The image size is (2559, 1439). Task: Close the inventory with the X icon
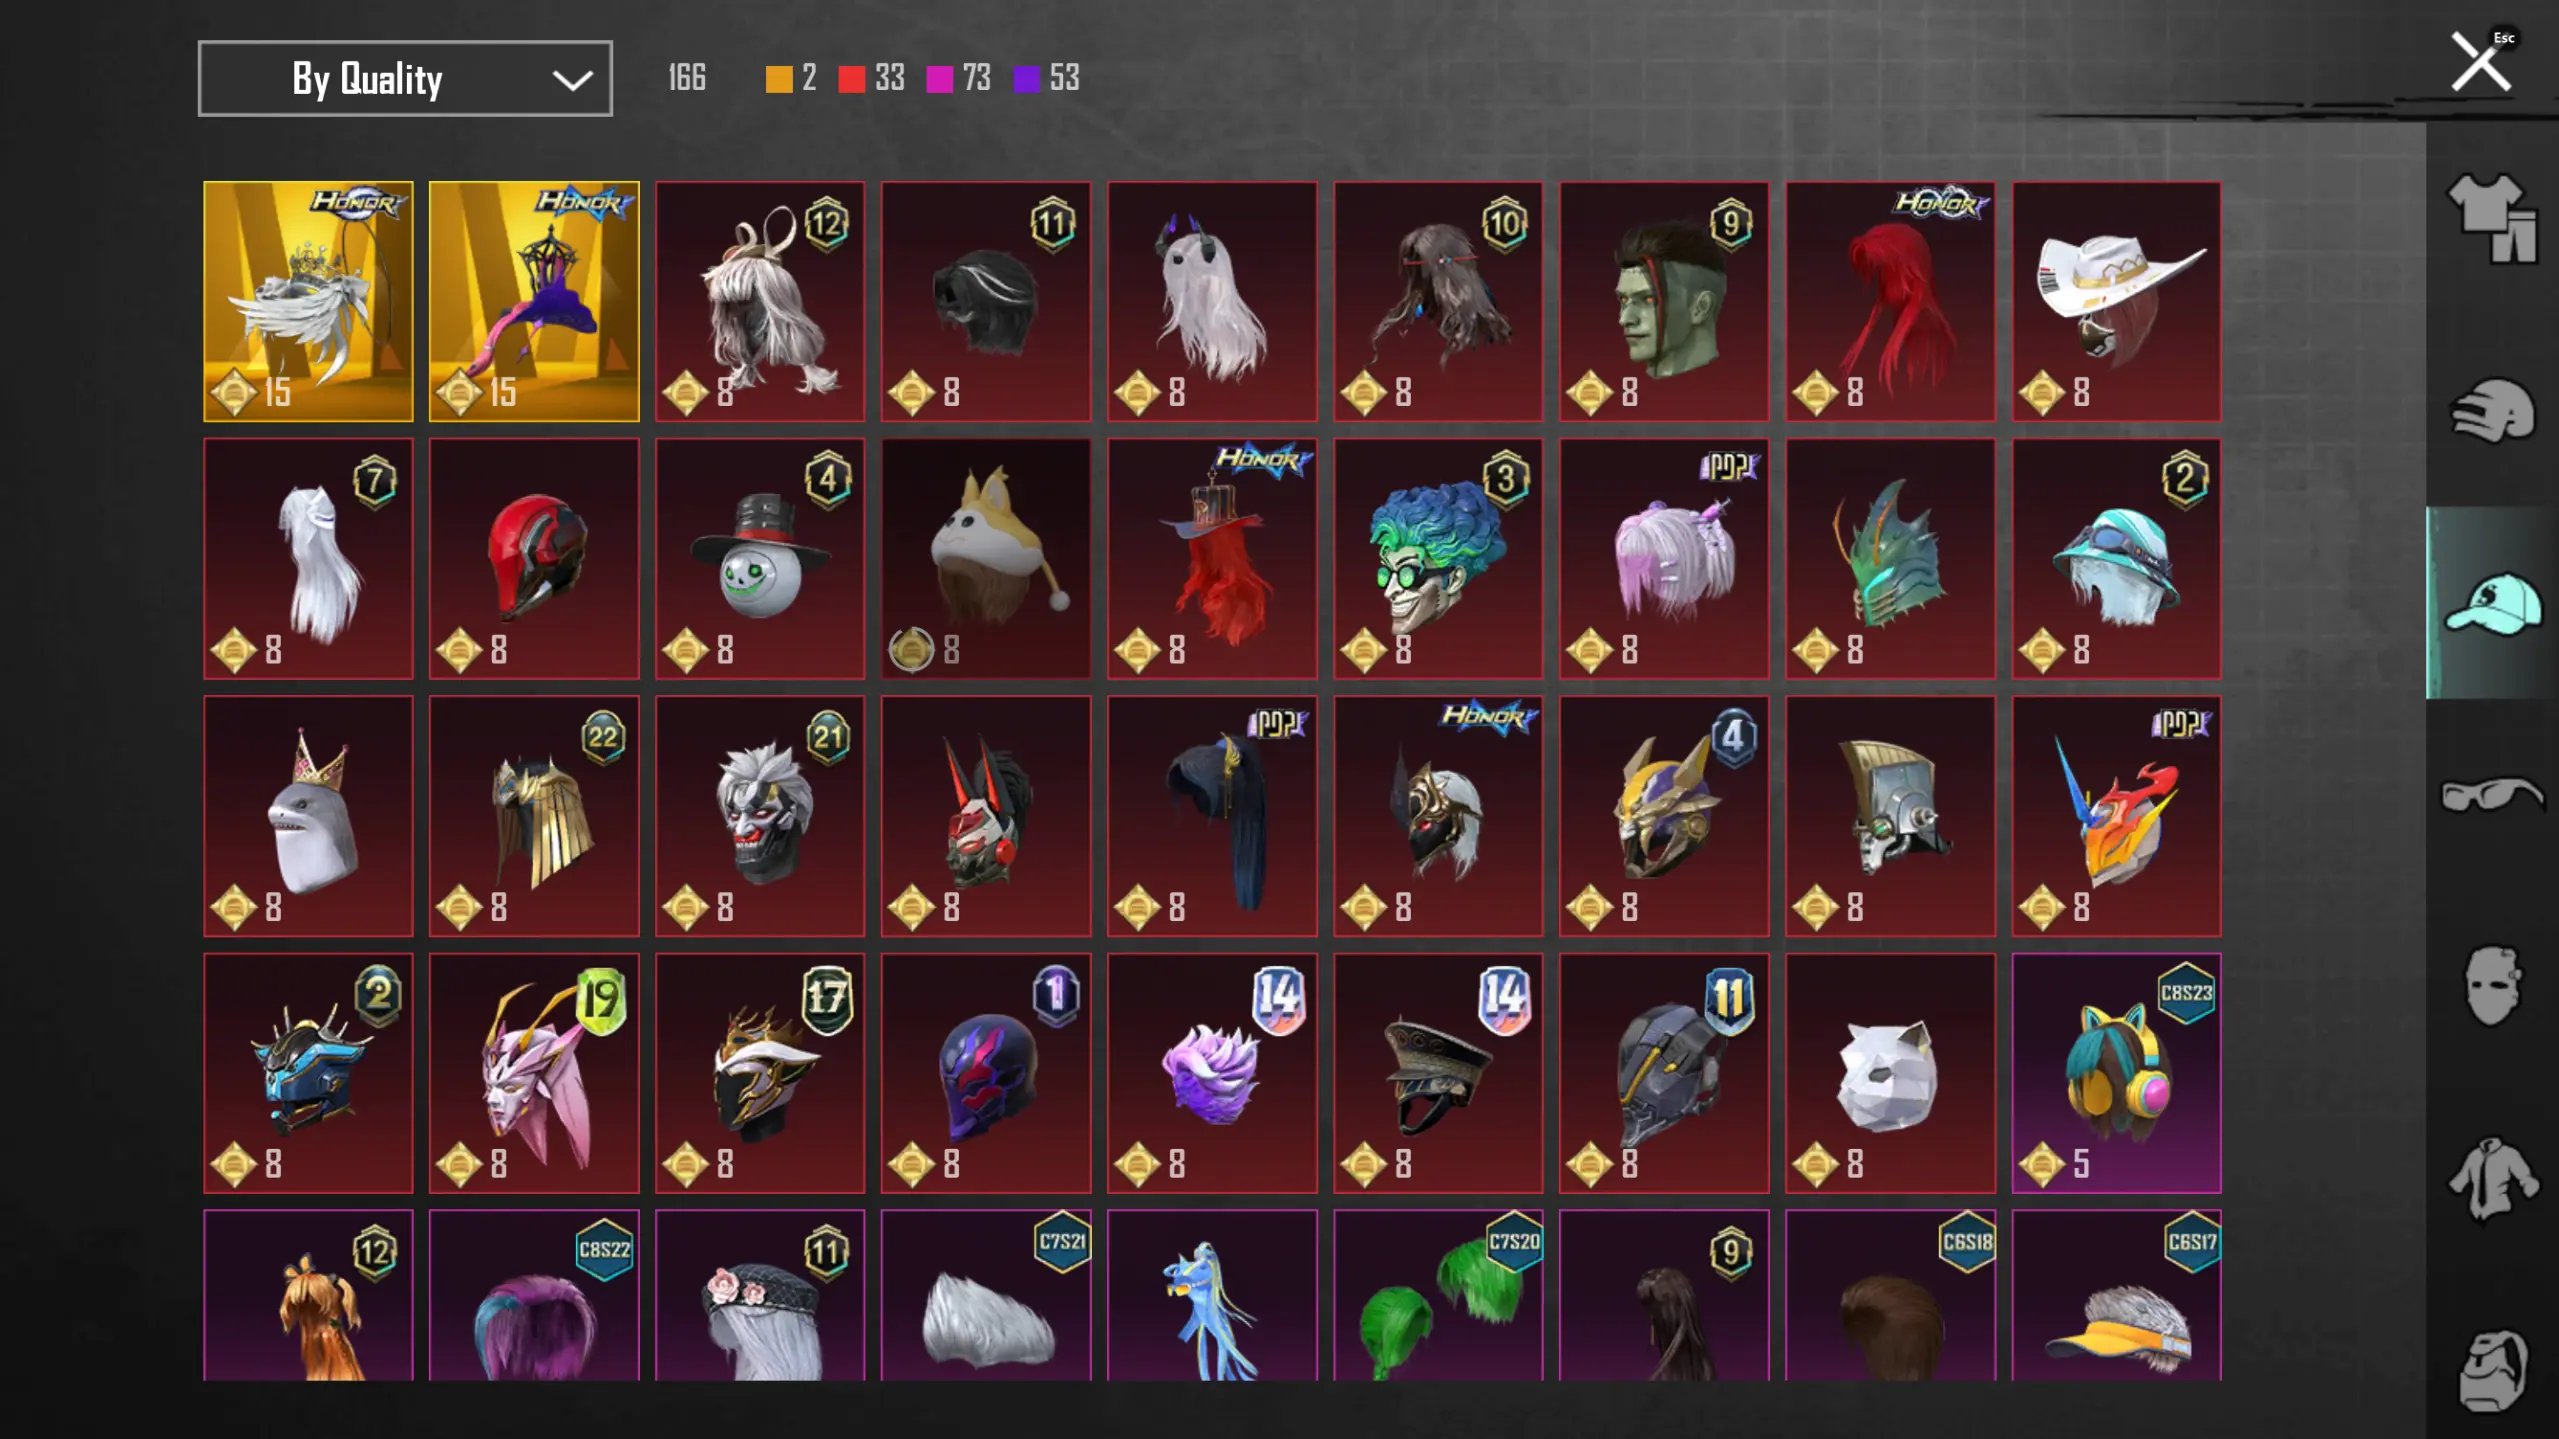coord(2481,62)
